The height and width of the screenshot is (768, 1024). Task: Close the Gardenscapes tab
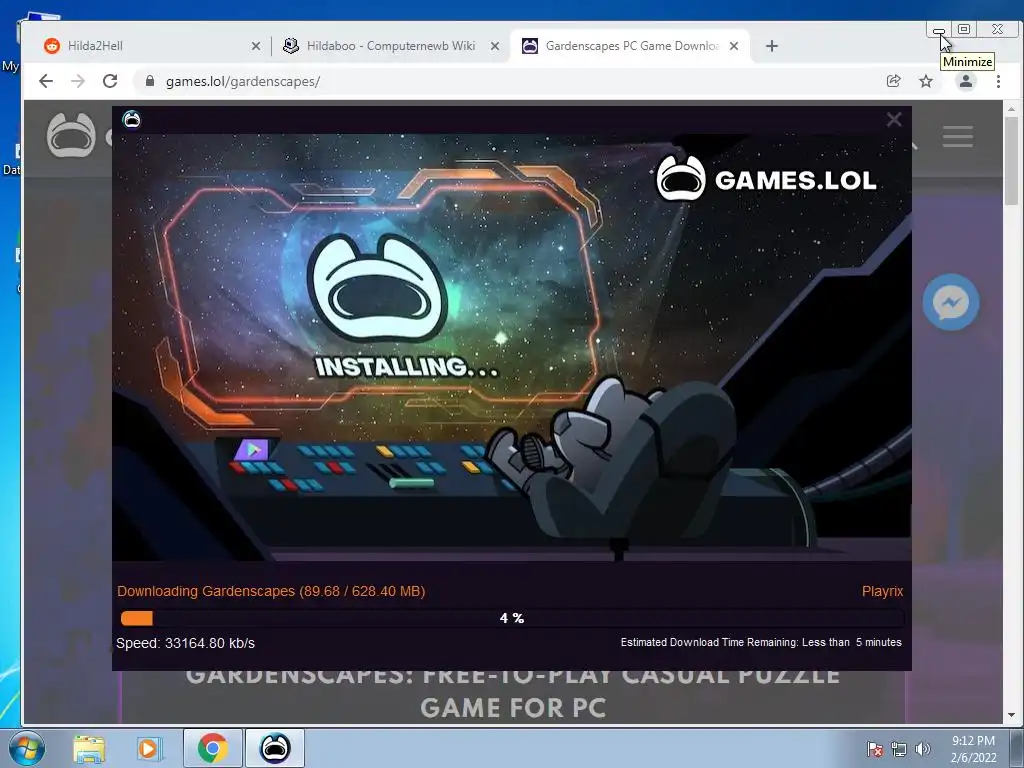point(734,46)
